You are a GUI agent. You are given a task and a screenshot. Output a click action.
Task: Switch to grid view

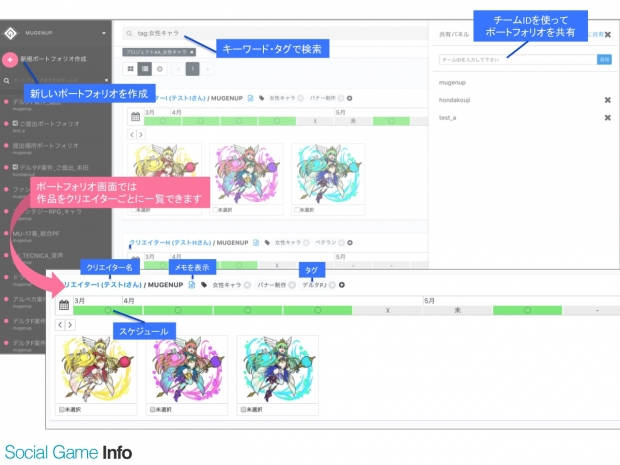[x=130, y=69]
